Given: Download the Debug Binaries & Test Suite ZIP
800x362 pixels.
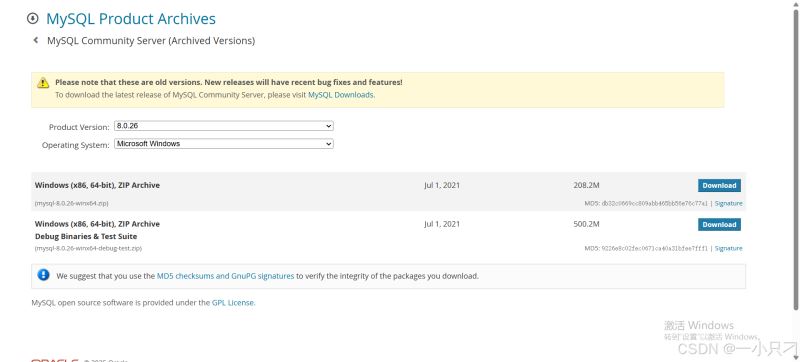Looking at the screenshot, I should point(719,224).
